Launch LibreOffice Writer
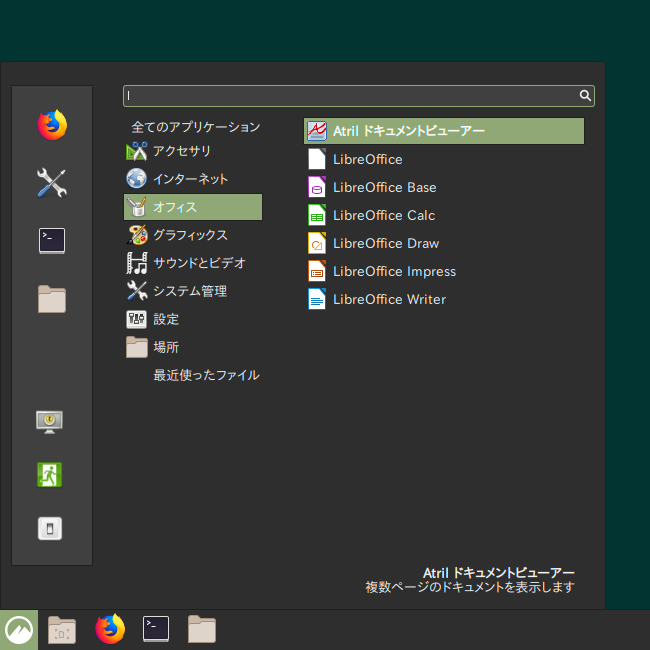 click(x=444, y=299)
